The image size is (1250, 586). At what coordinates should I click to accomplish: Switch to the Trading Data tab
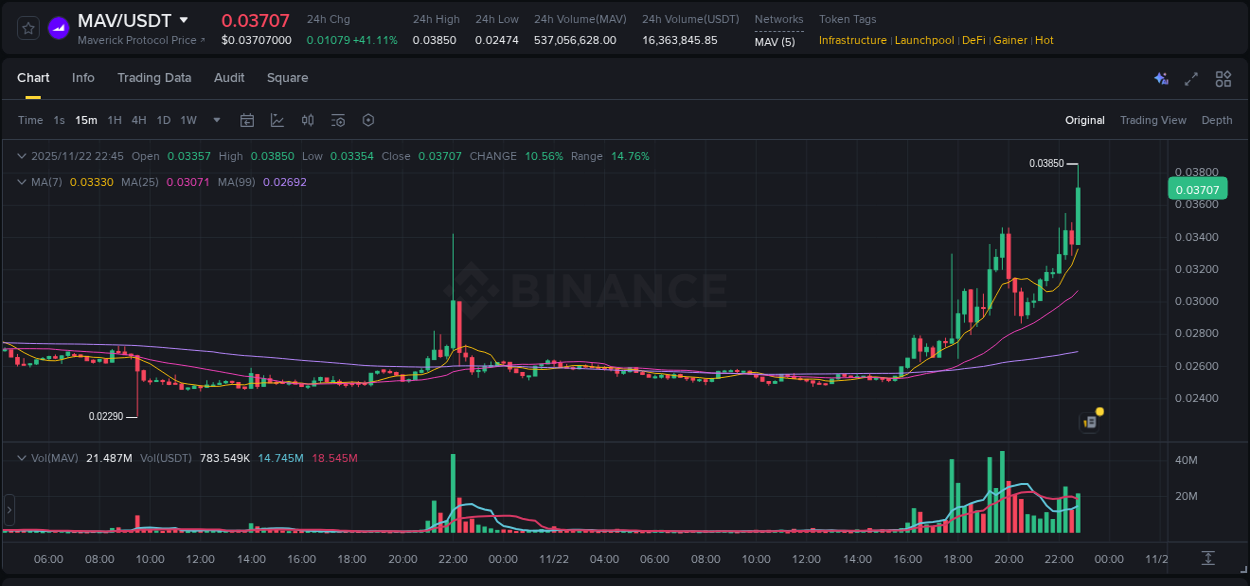[x=154, y=78]
